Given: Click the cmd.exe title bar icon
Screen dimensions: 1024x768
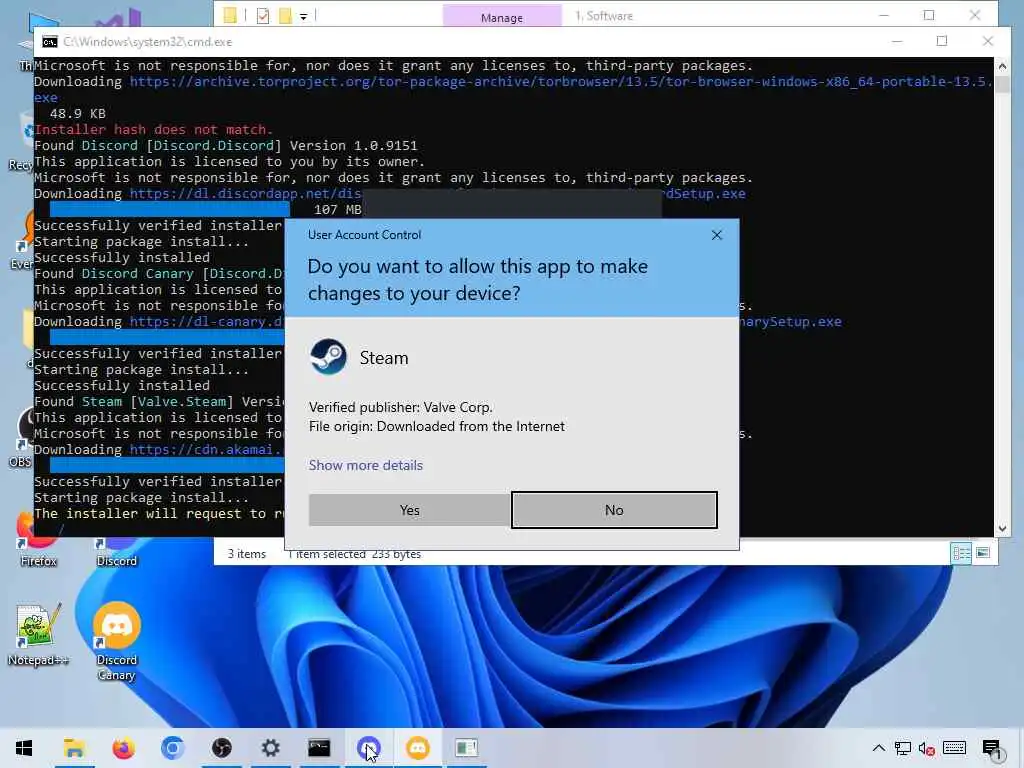Looking at the screenshot, I should [x=50, y=42].
